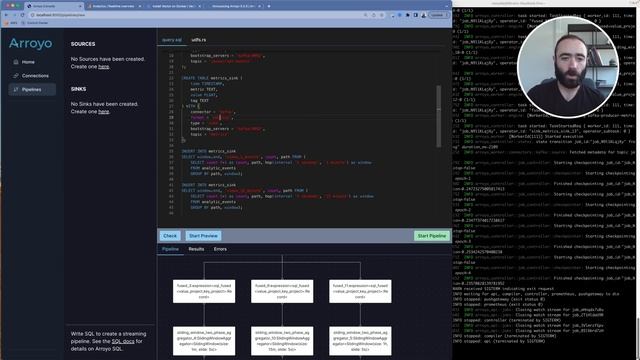
Task: Open the browser profile avatar
Action: (x=424, y=15)
